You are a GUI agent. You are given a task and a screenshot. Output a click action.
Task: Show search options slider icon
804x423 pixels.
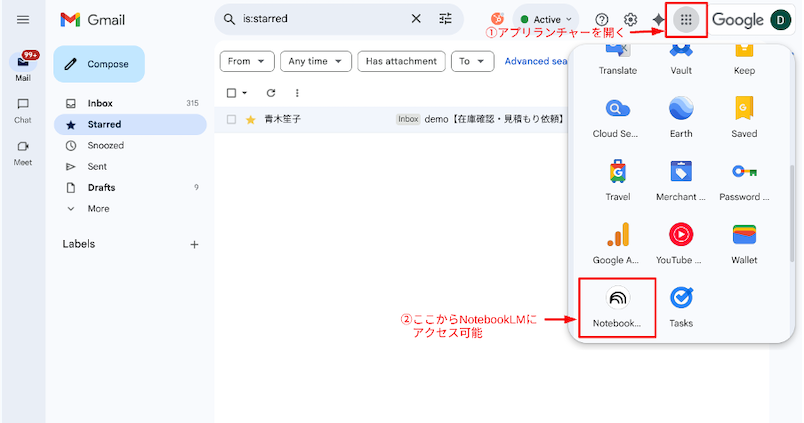point(446,19)
